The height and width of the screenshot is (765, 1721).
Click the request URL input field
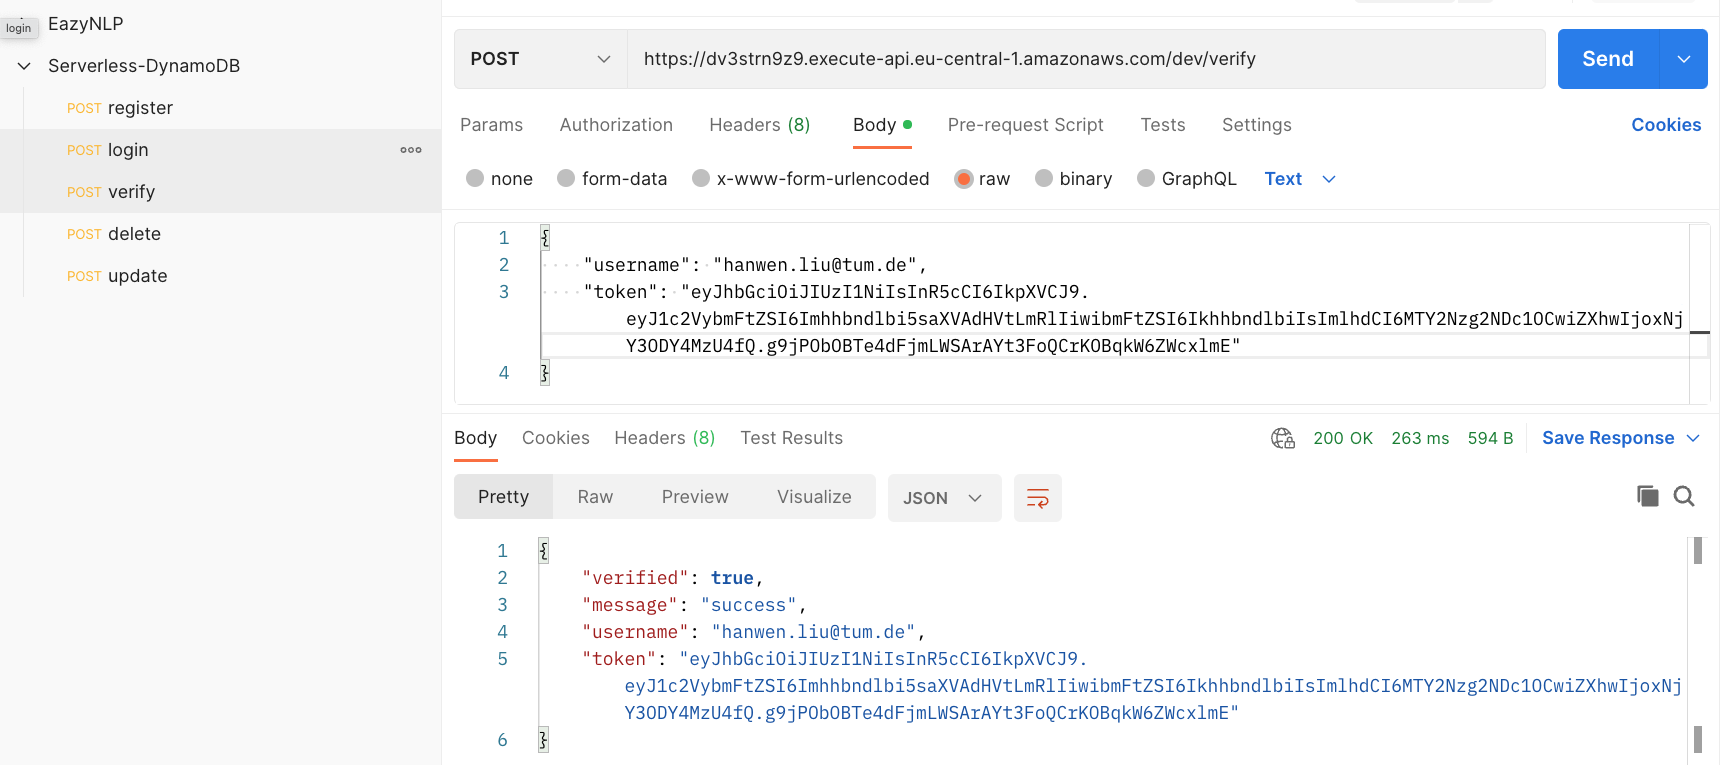1086,59
